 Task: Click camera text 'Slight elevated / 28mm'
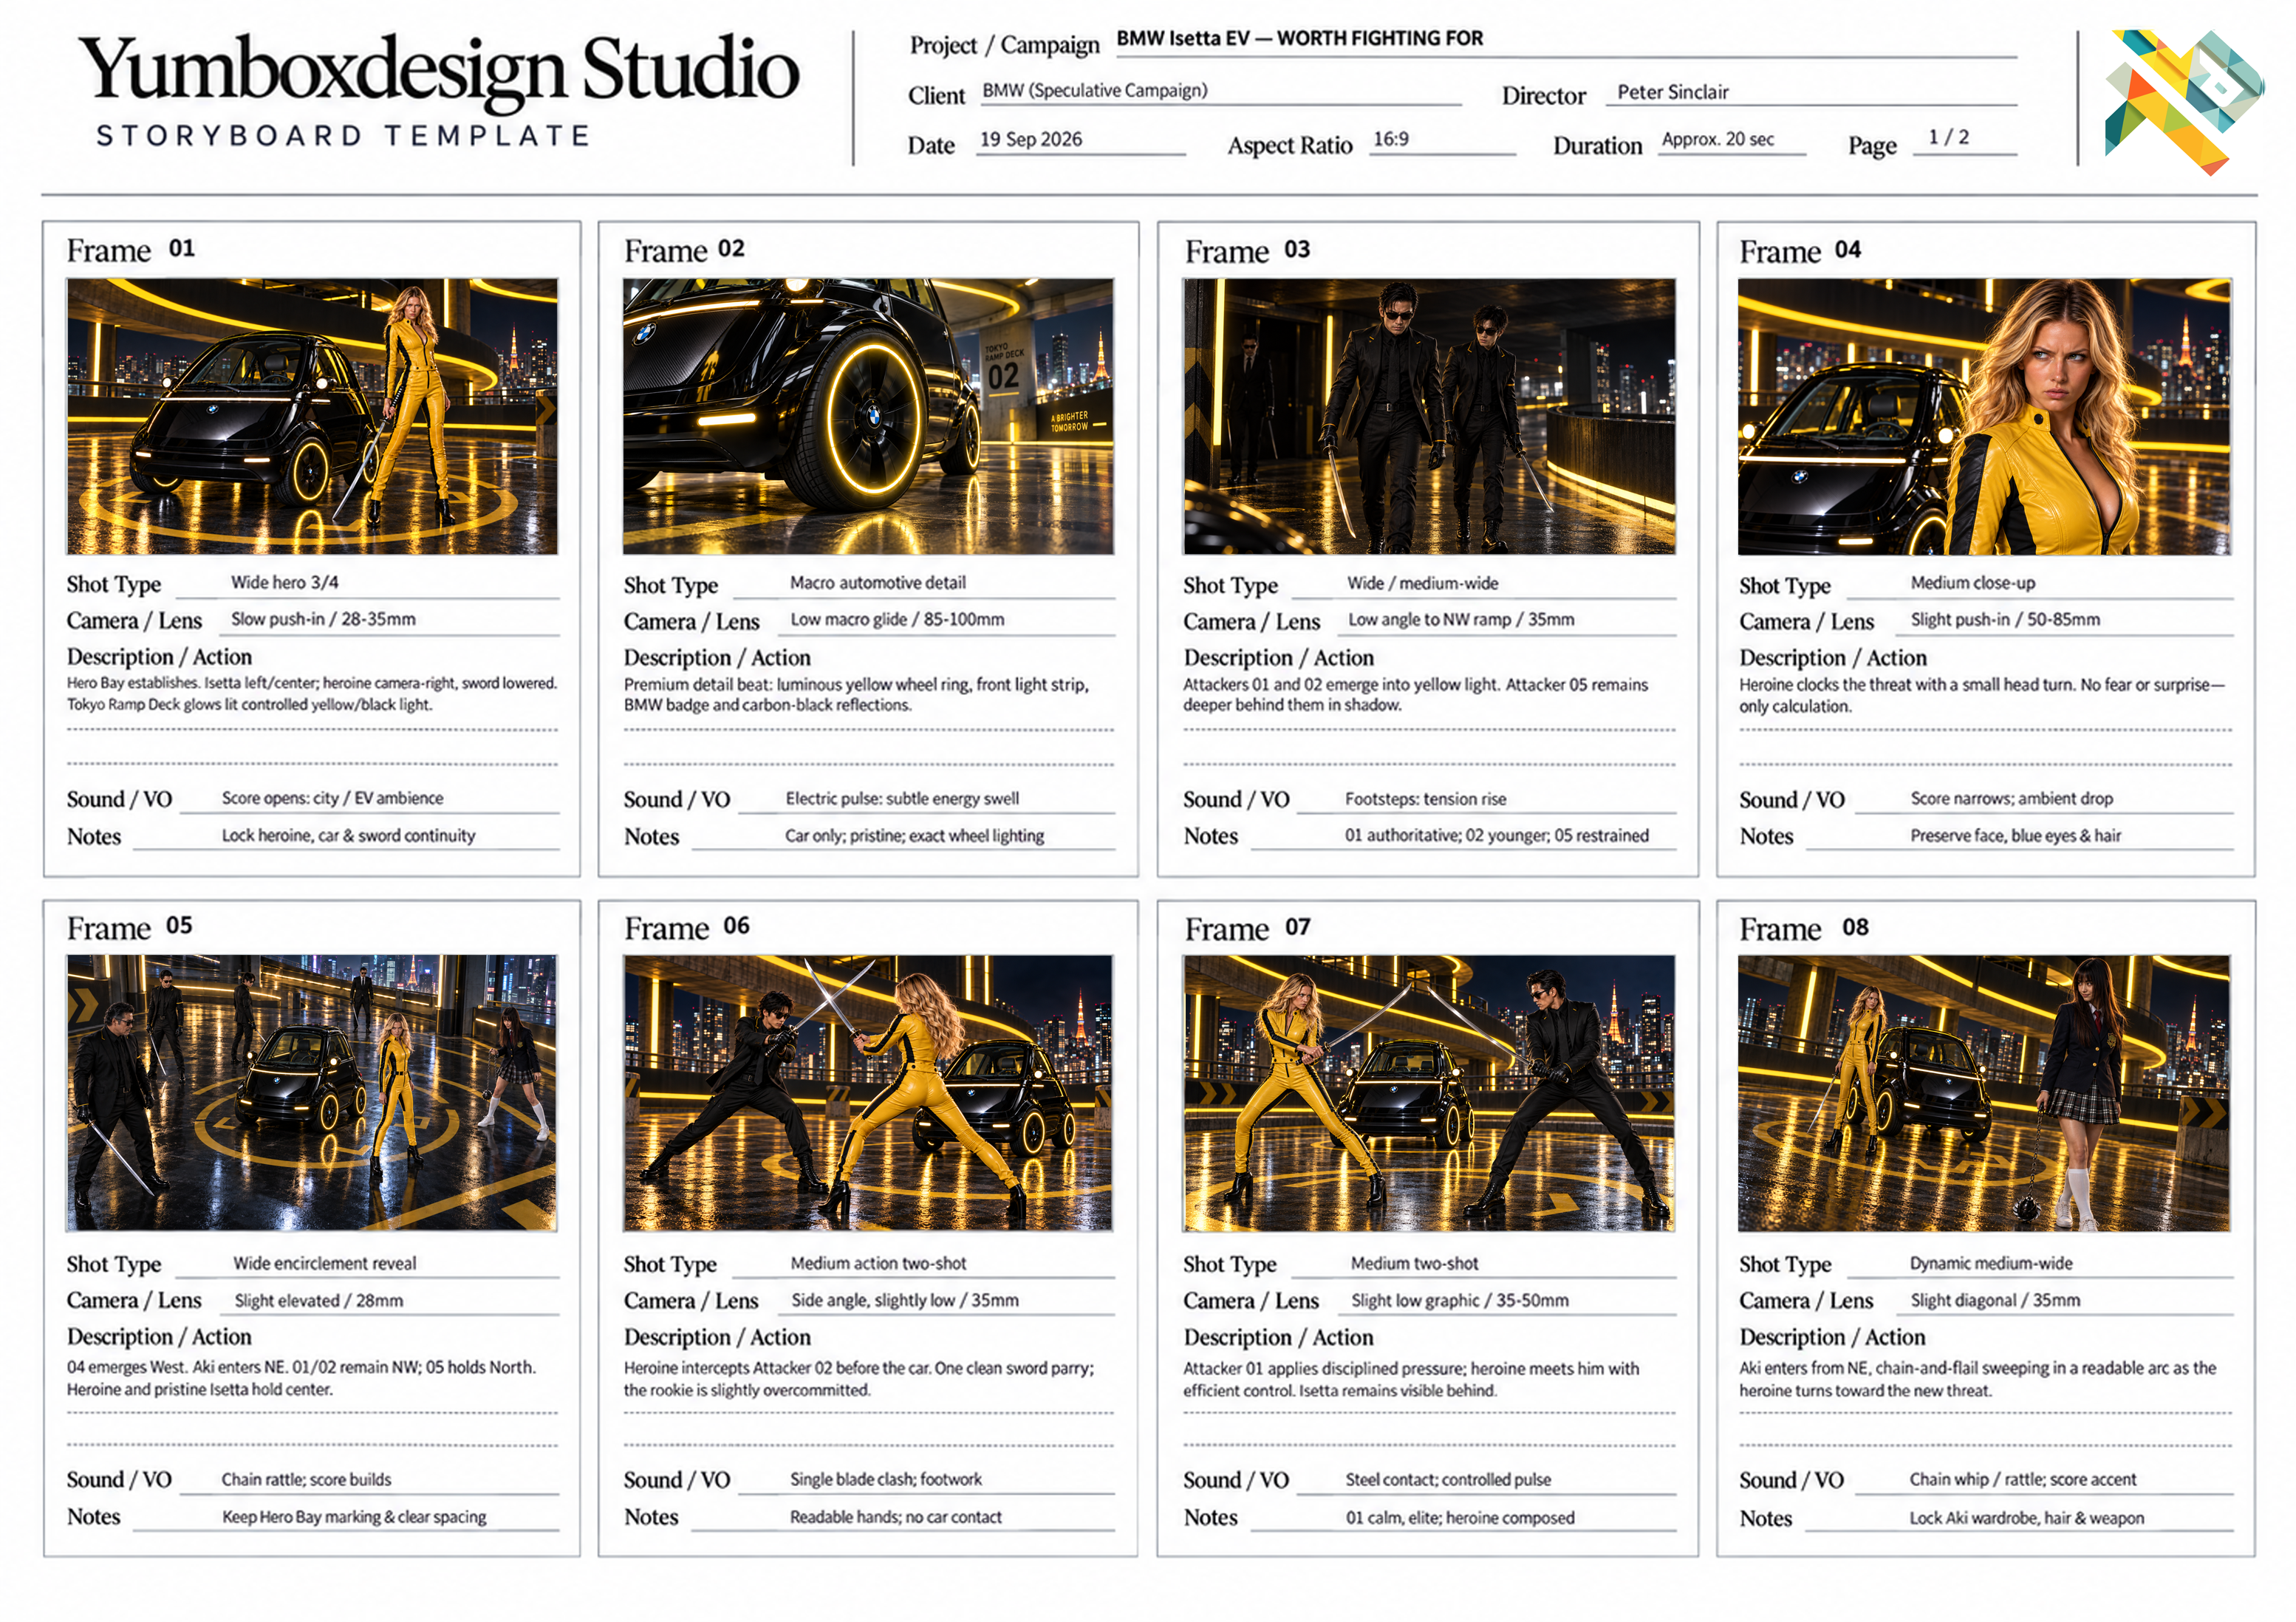tap(319, 1300)
